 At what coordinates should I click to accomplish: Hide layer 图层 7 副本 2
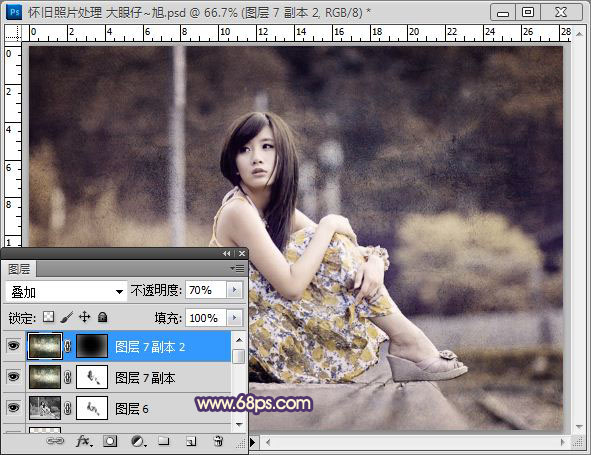point(14,346)
